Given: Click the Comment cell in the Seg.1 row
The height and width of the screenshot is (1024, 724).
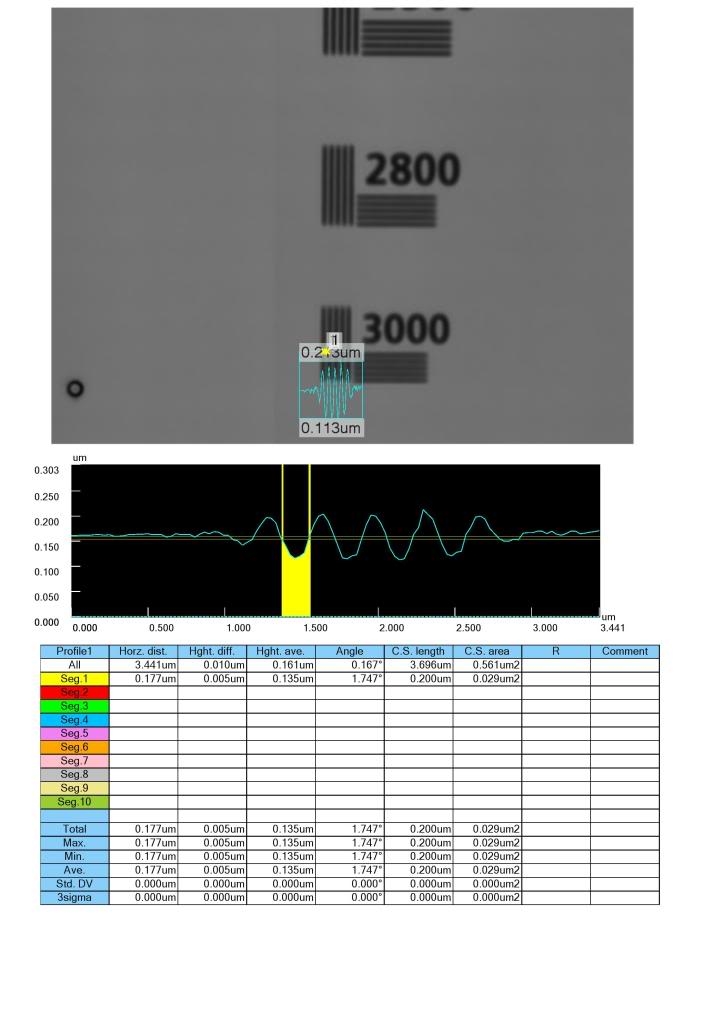Looking at the screenshot, I should [x=625, y=678].
